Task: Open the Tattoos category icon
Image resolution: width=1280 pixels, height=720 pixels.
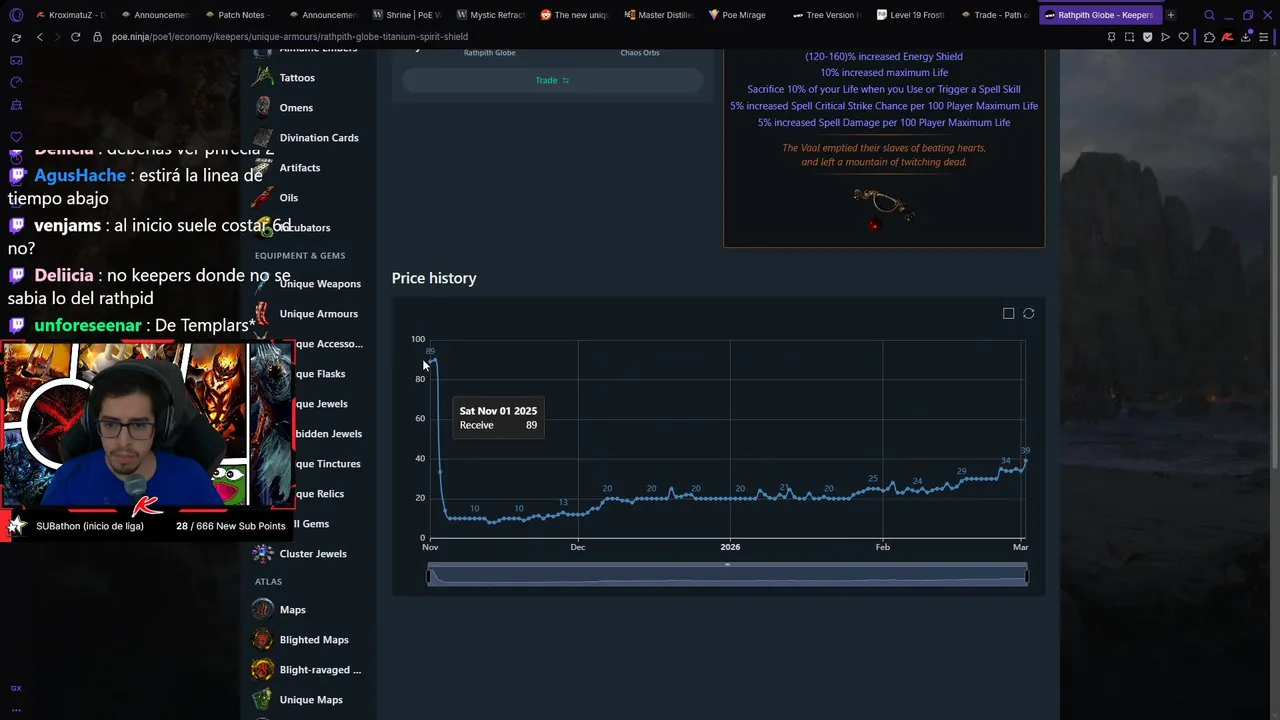Action: [x=262, y=77]
